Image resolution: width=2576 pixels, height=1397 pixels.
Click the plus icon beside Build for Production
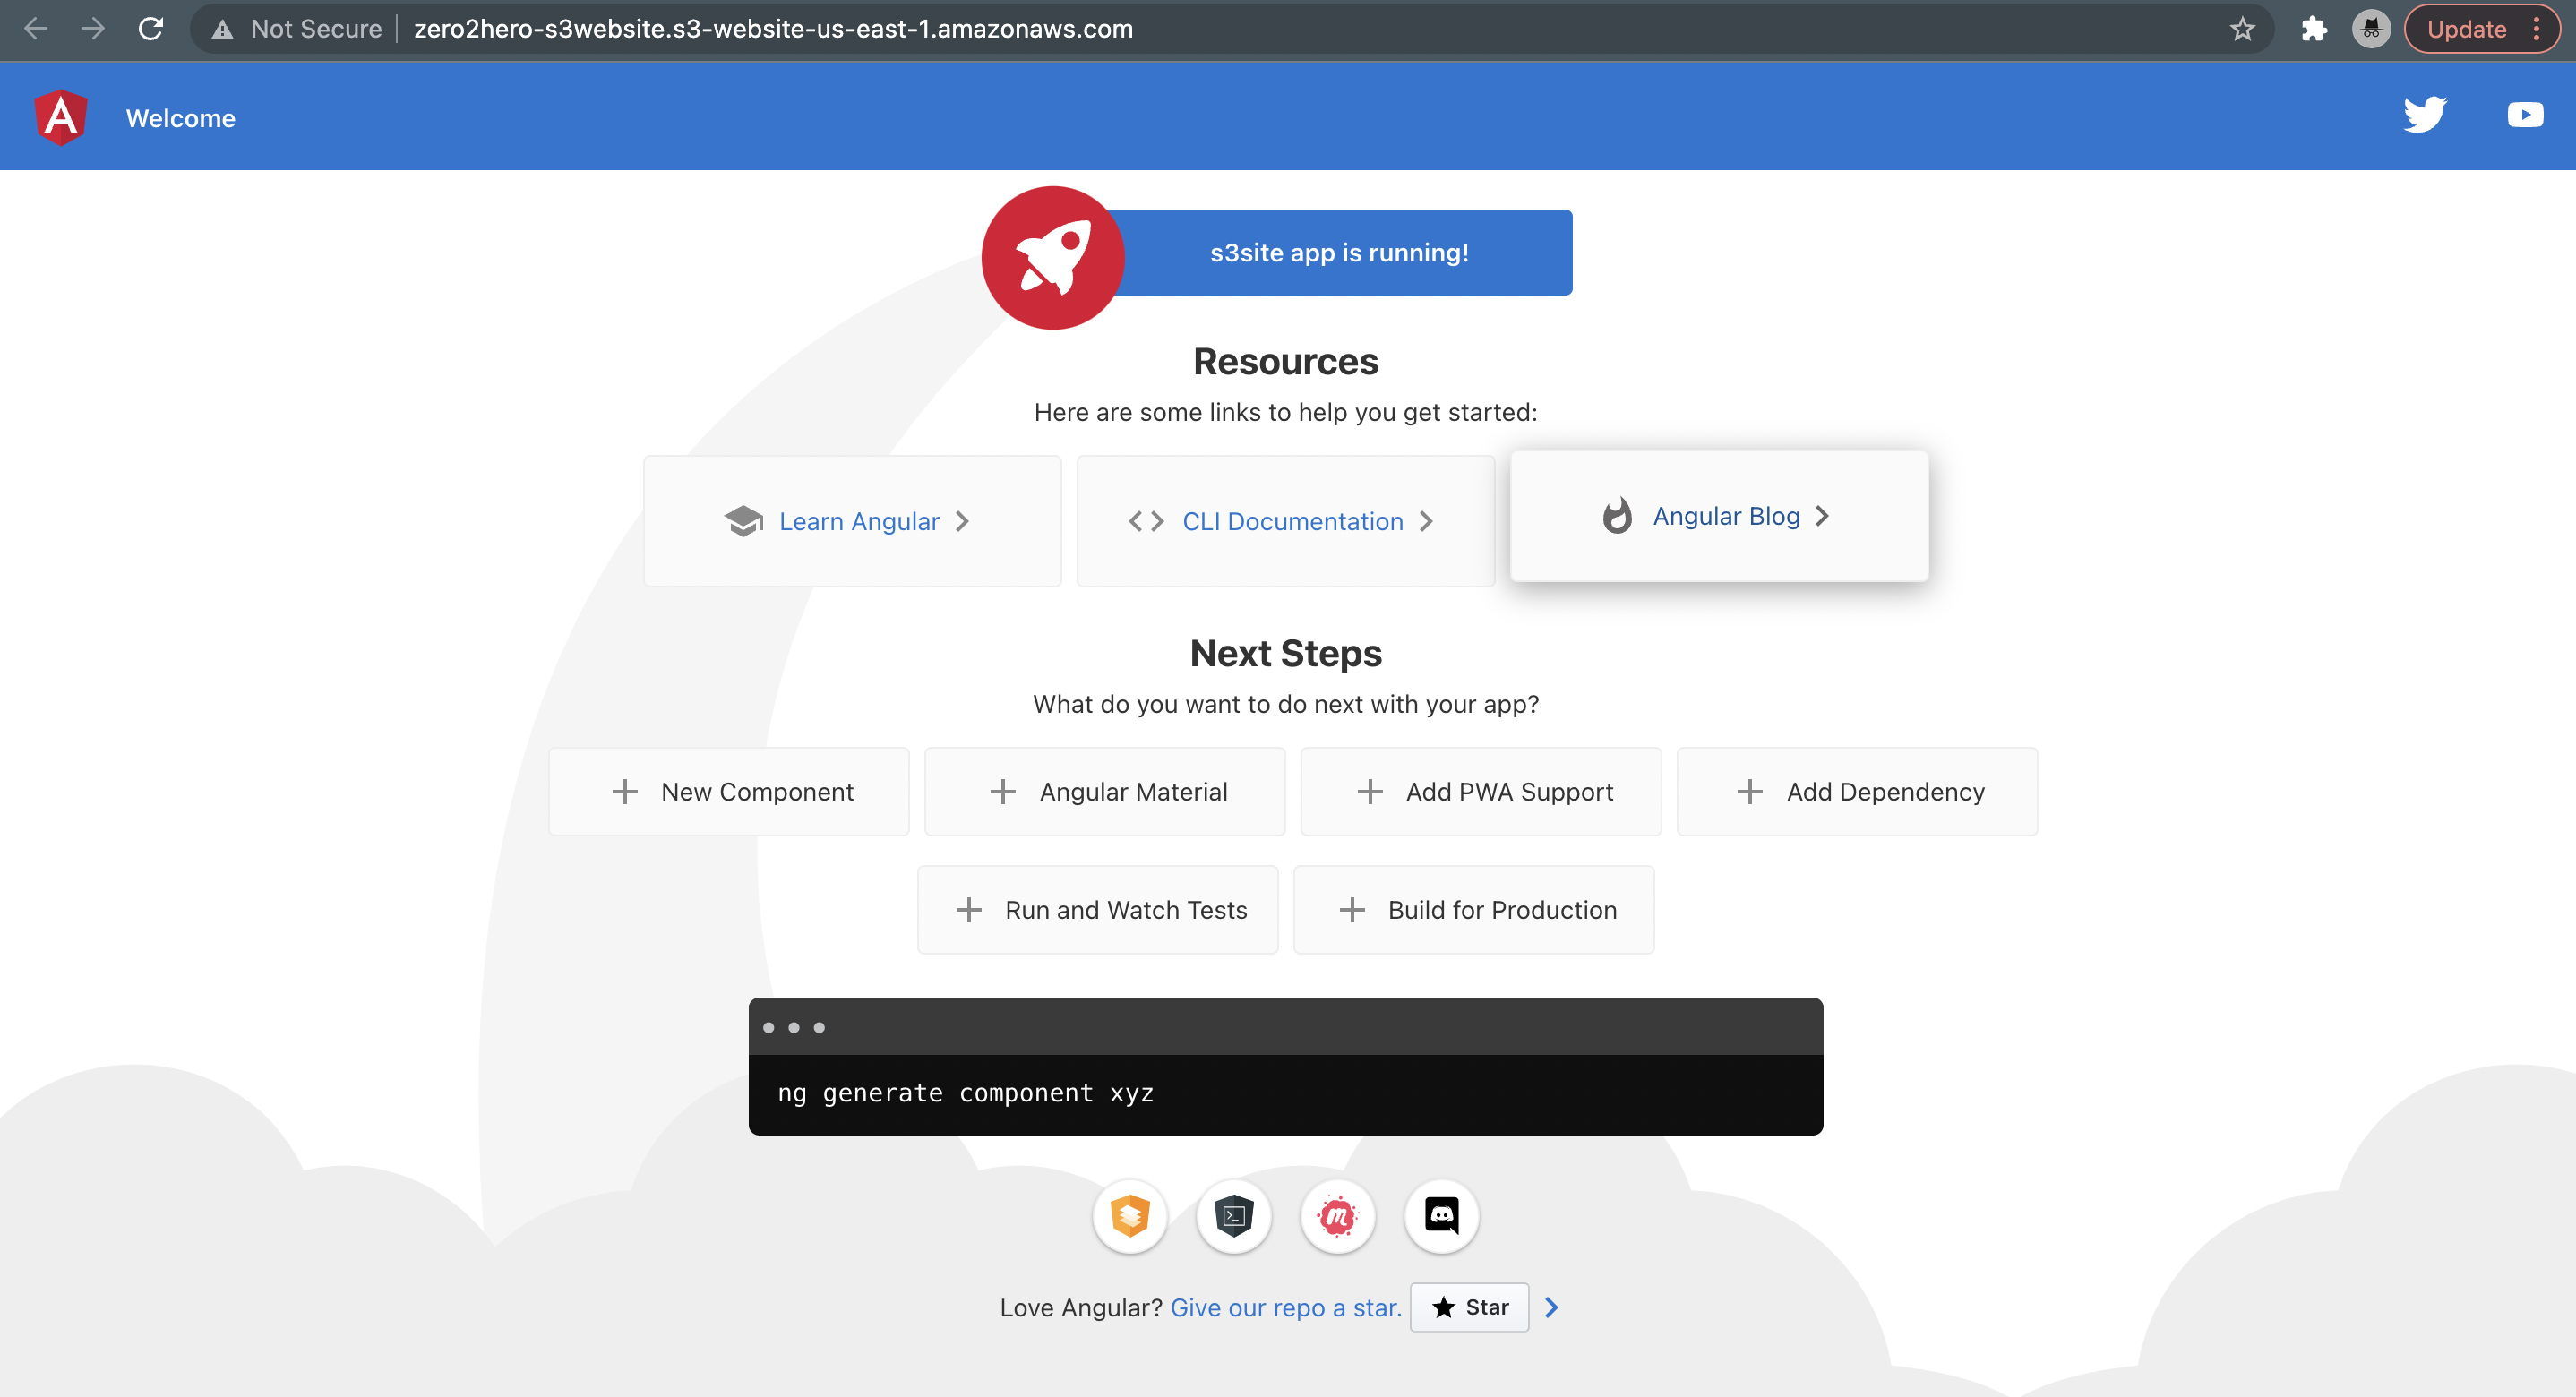(1352, 910)
